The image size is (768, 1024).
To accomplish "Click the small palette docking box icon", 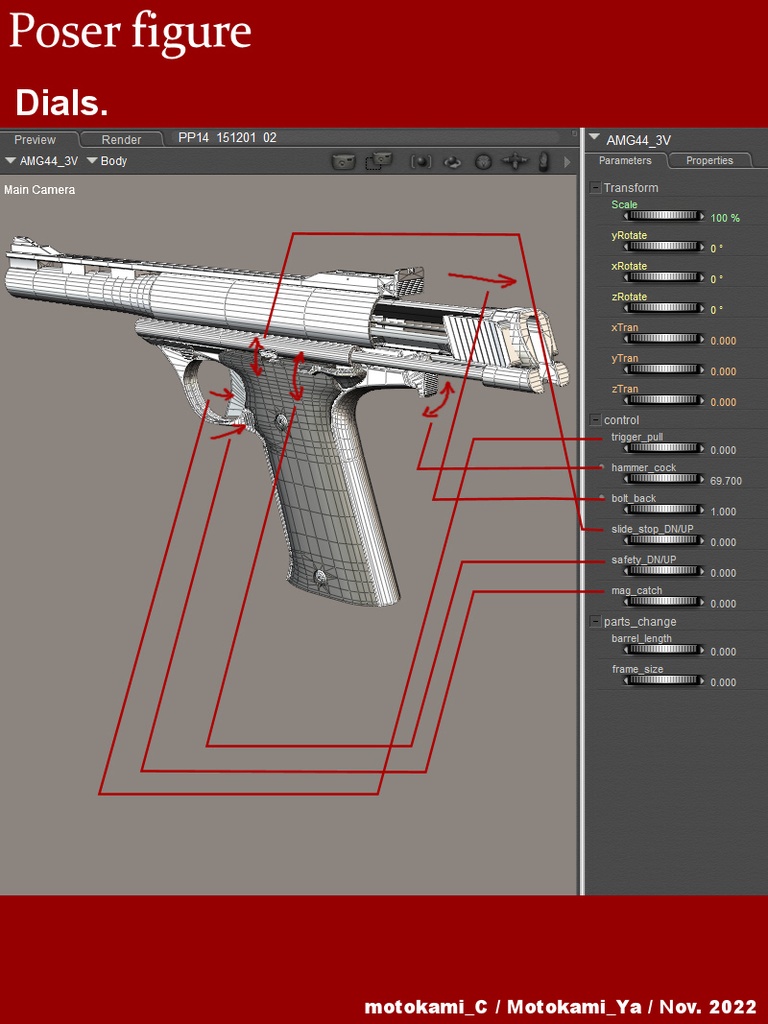I will pyautogui.click(x=574, y=133).
